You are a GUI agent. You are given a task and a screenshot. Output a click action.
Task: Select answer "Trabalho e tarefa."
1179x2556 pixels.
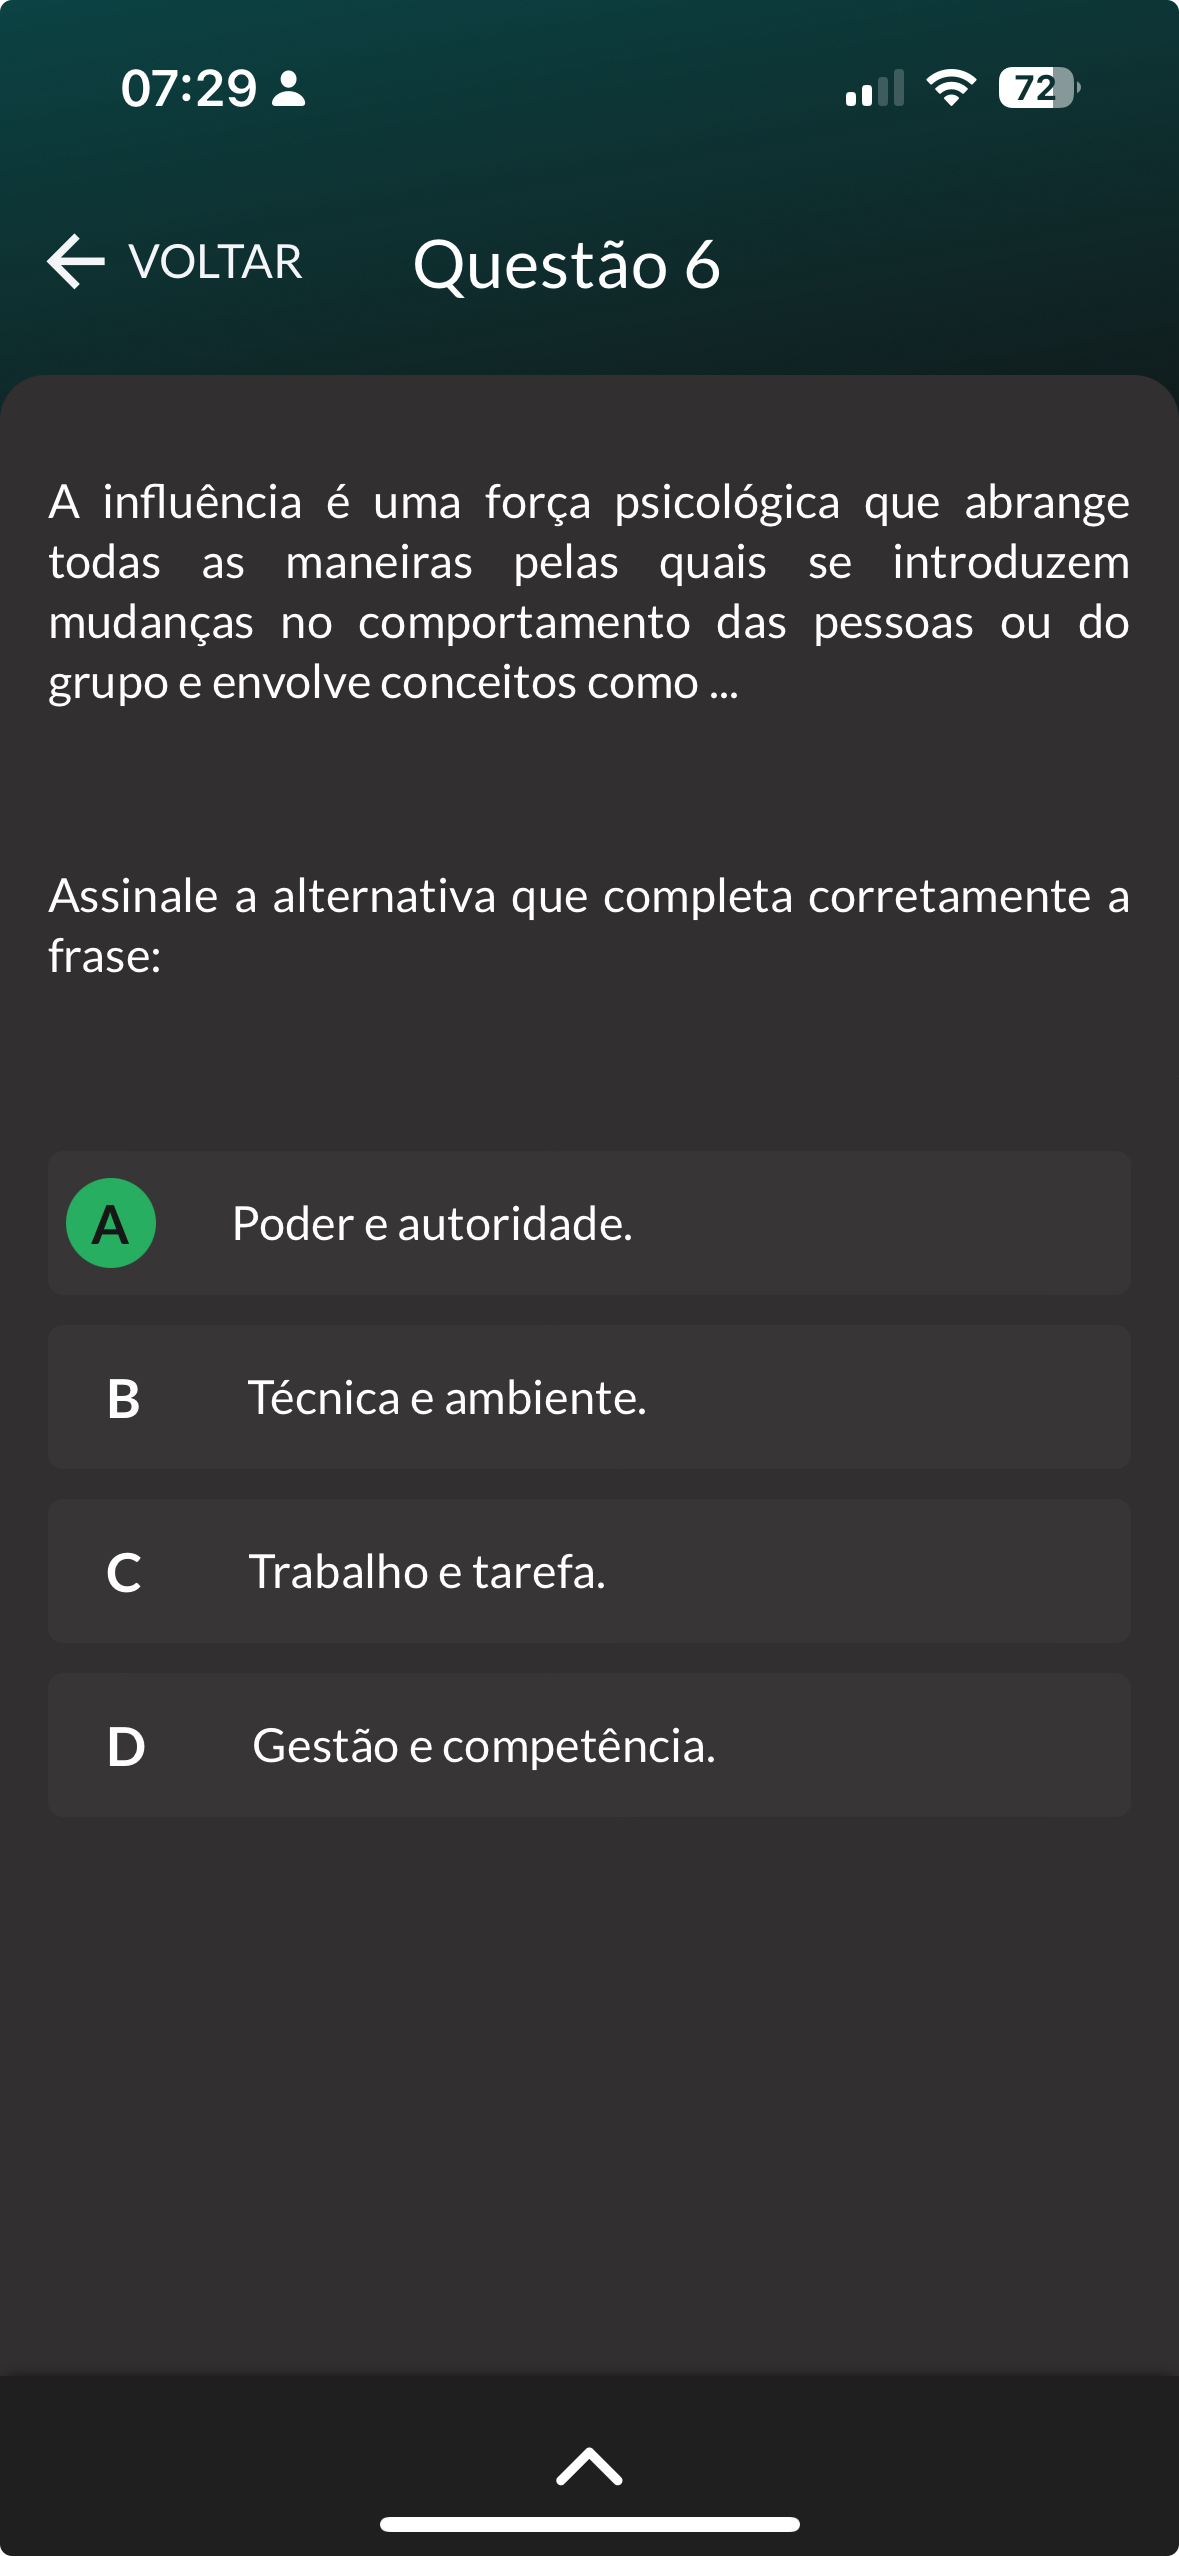click(427, 1572)
